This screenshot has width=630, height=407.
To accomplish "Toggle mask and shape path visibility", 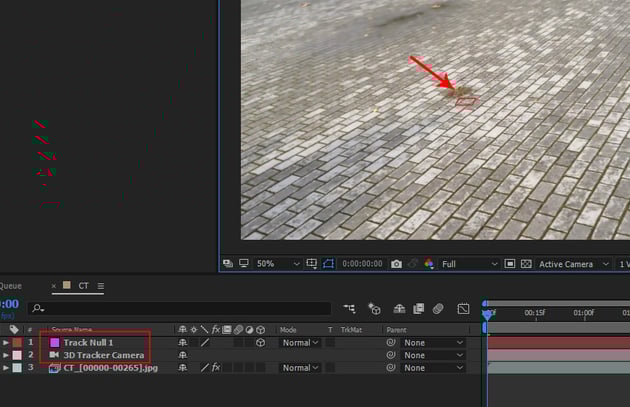I will 328,264.
